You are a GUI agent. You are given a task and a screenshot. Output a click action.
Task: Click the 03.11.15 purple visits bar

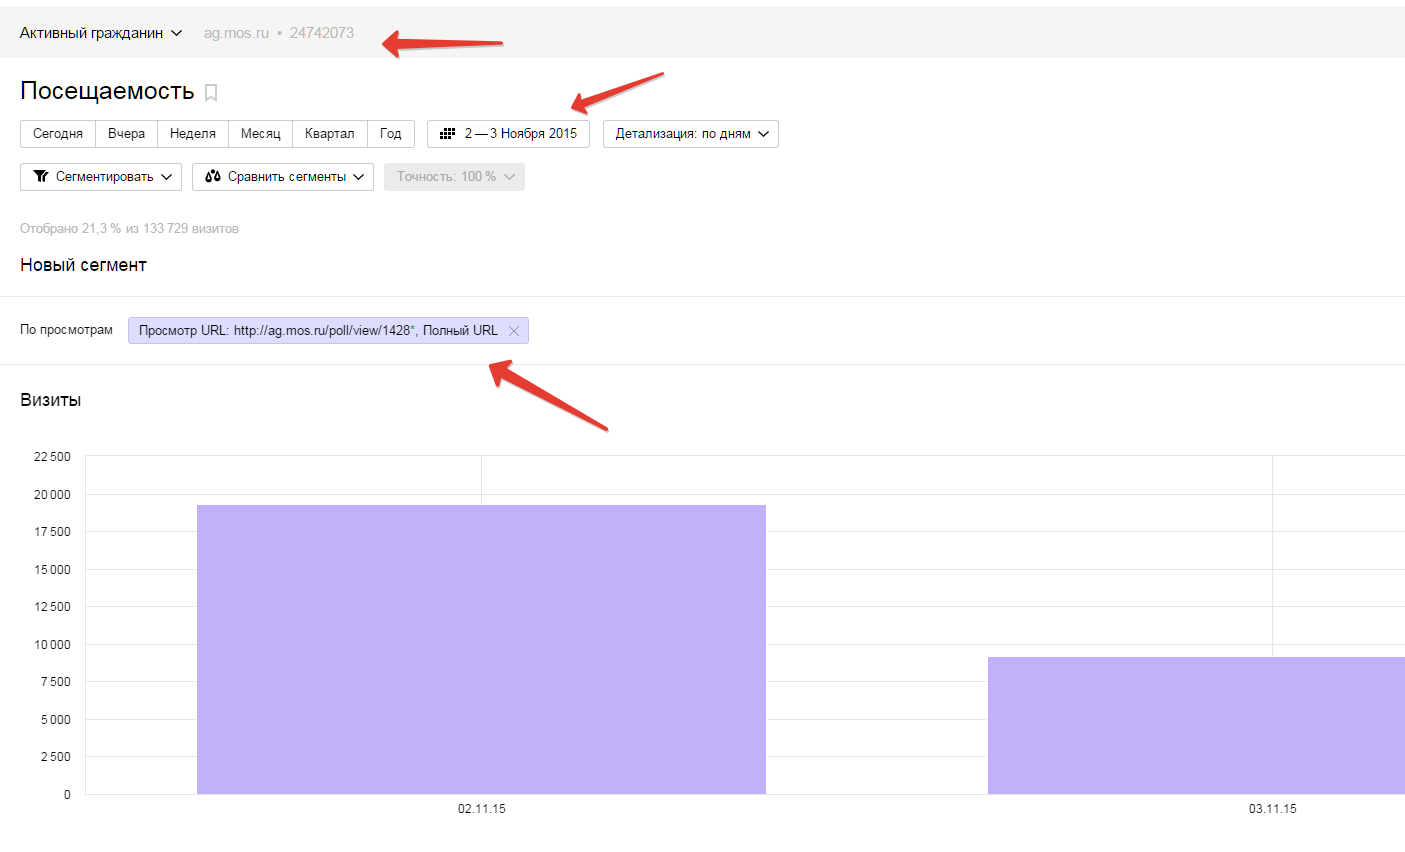pos(1196,725)
